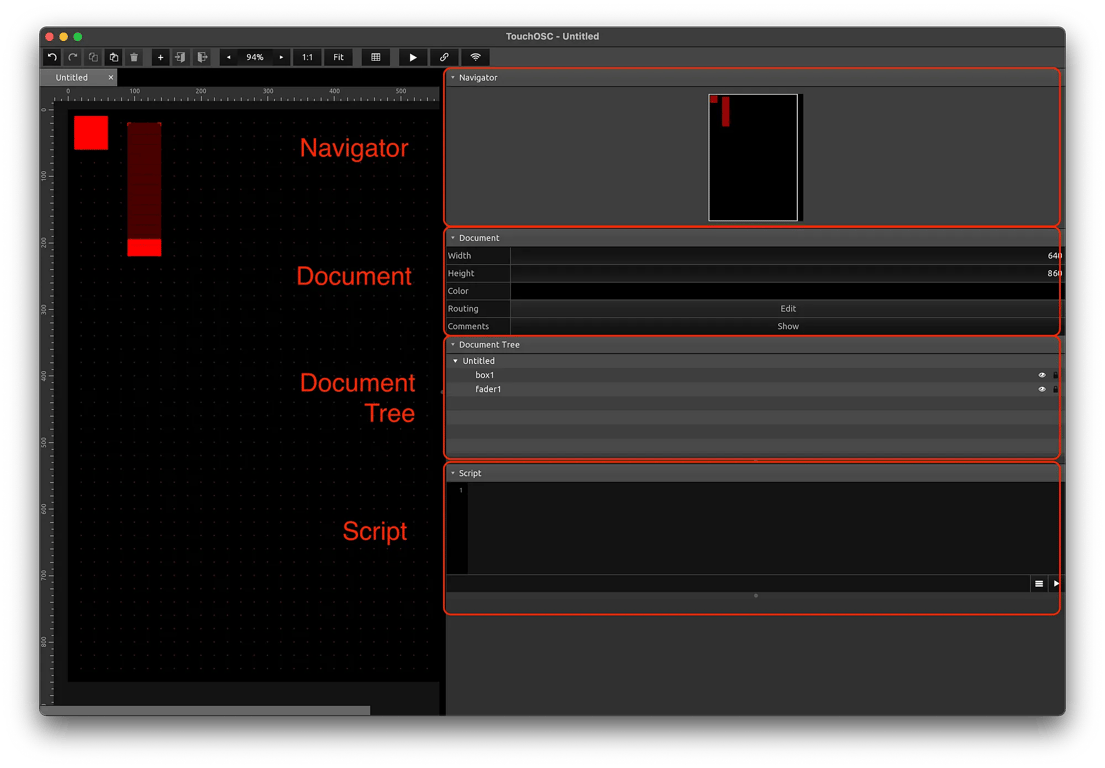
Task: Collapse the Document panel
Action: [453, 237]
